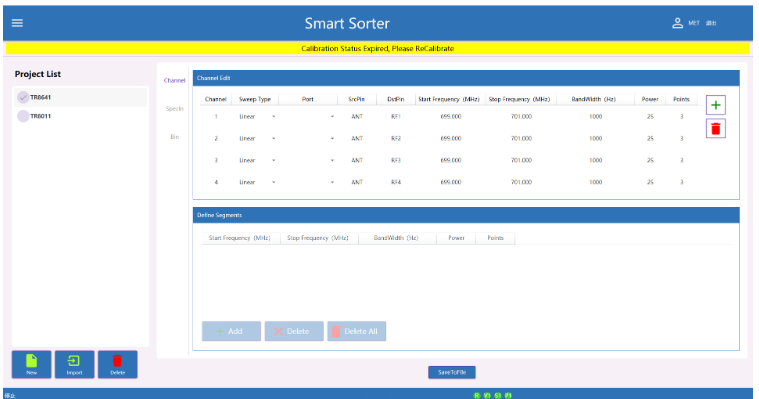Open Sweep Type dropdown for channel 3
This screenshot has width=759, height=399.
(x=273, y=160)
